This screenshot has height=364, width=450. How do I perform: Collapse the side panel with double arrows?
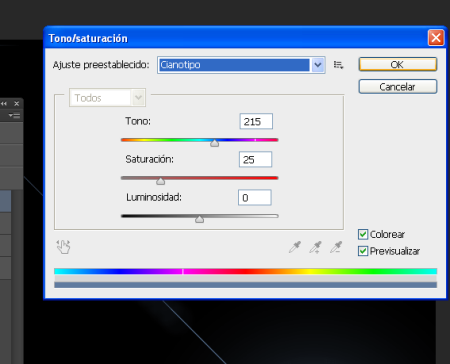pos(4,104)
